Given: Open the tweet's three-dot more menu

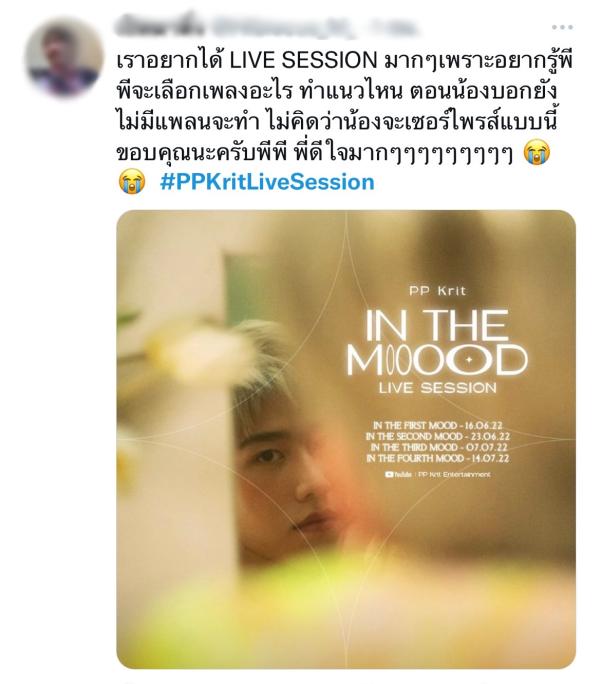Looking at the screenshot, I should tap(562, 27).
